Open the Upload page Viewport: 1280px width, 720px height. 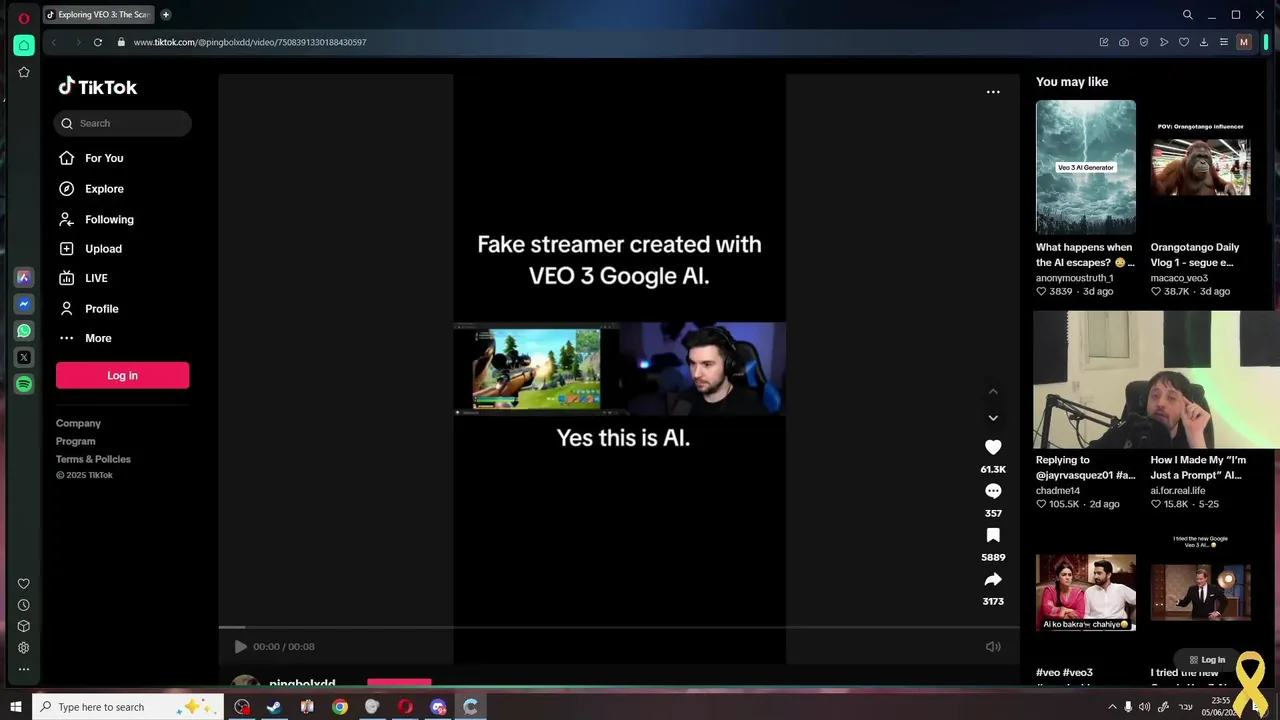click(103, 249)
